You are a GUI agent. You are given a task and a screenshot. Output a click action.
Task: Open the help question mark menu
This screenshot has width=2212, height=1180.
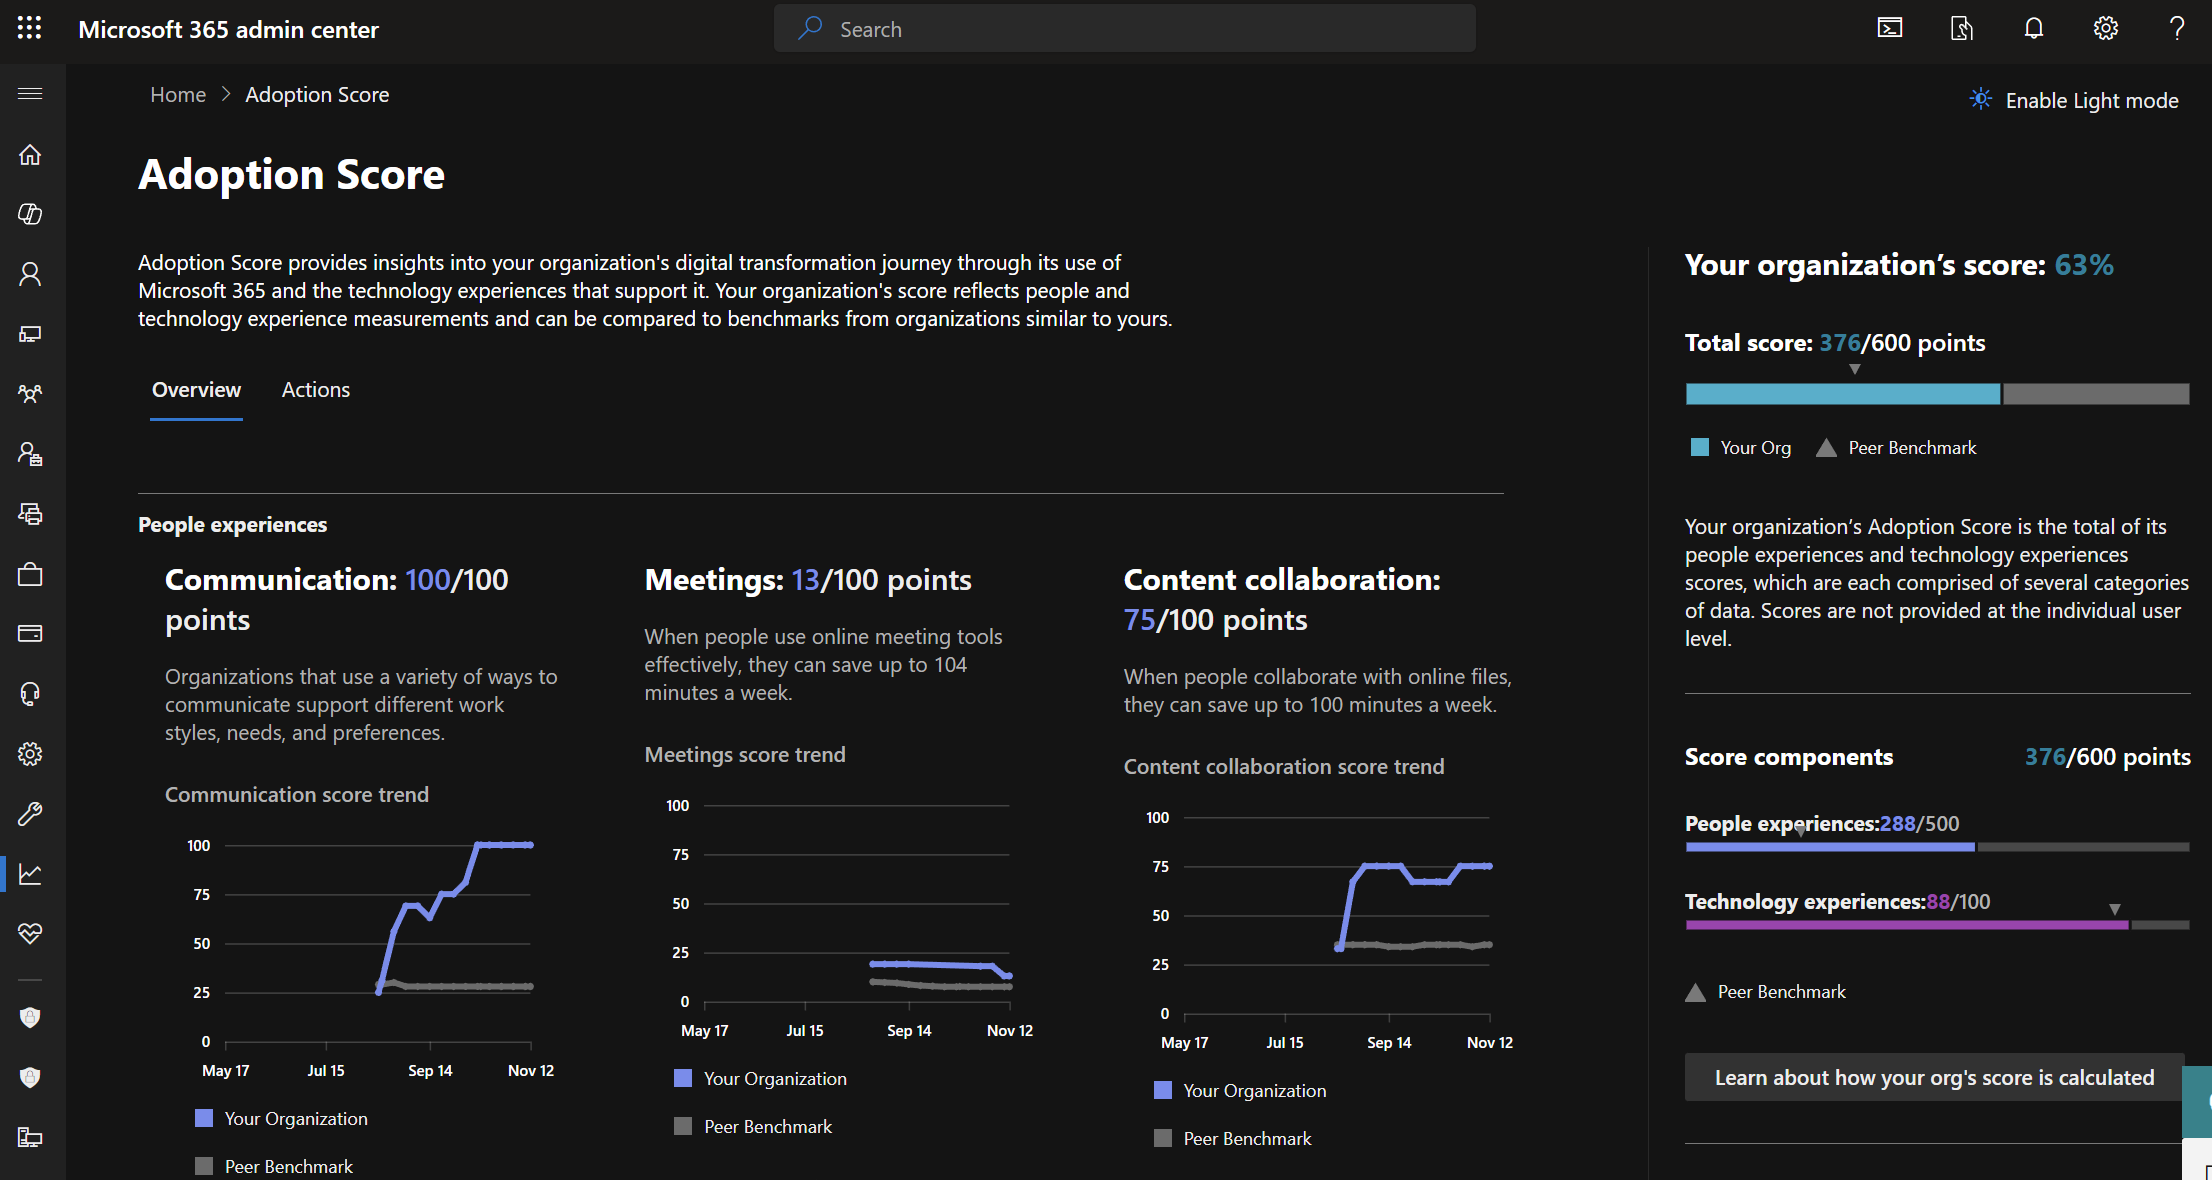[x=2176, y=29]
